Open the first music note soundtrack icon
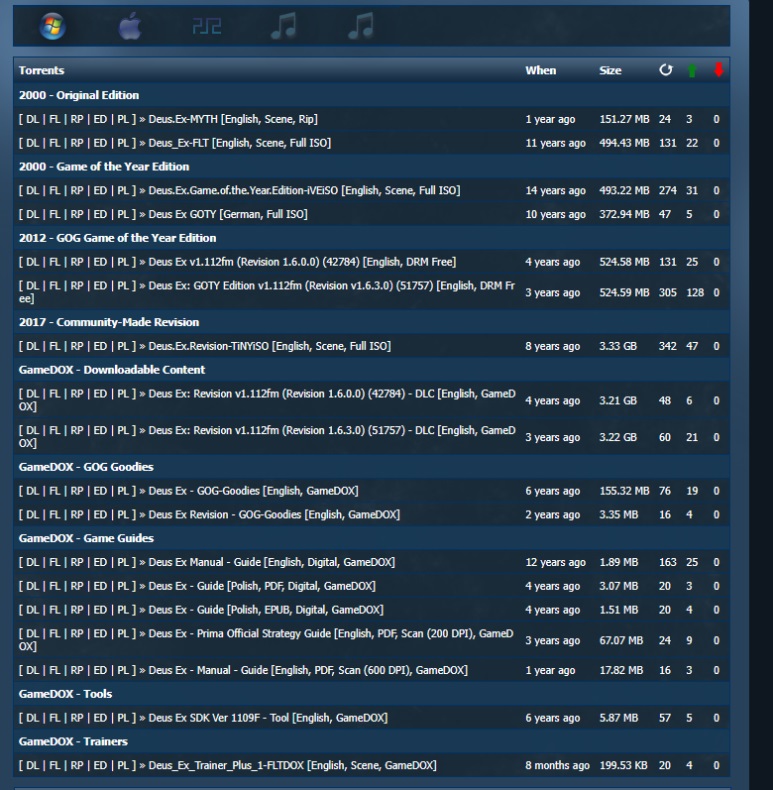The height and width of the screenshot is (790, 773). click(284, 26)
